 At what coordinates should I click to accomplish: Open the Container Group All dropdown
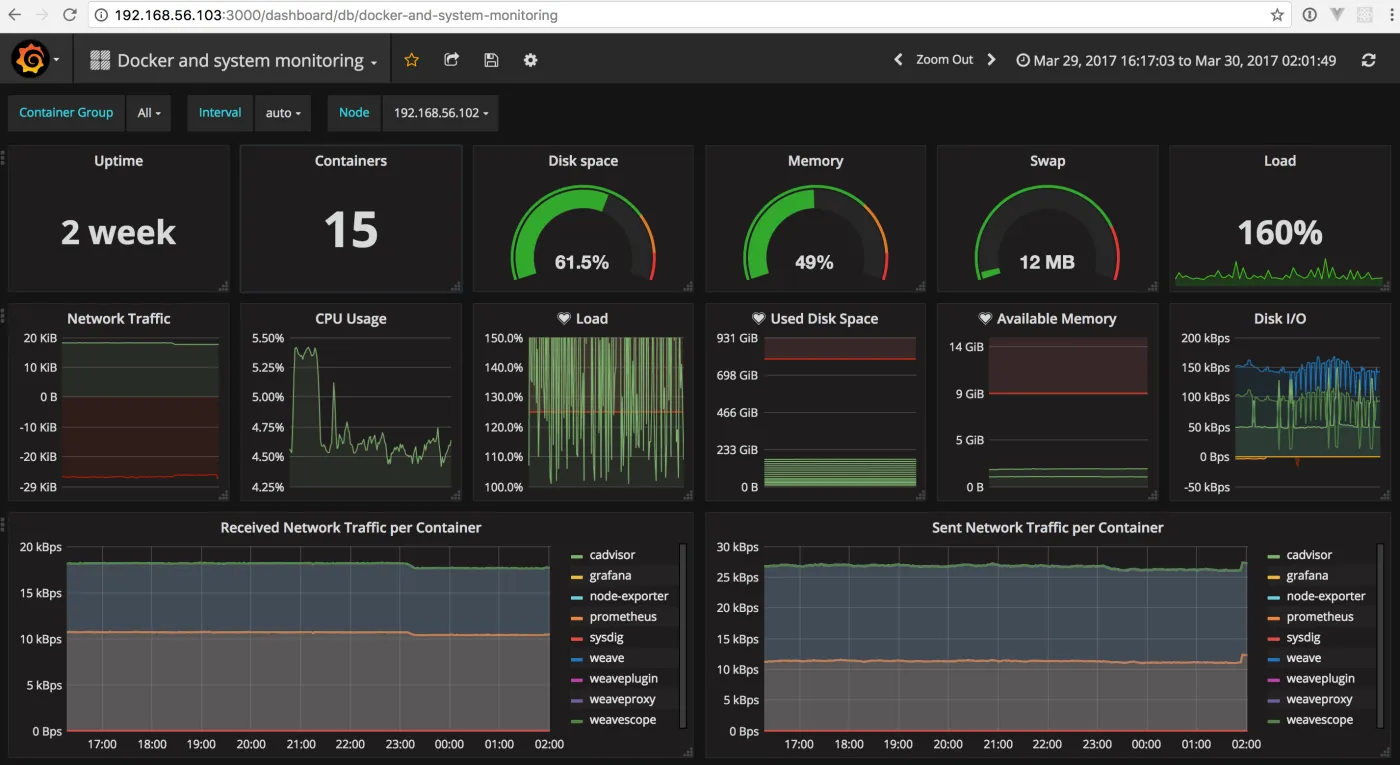pyautogui.click(x=149, y=113)
